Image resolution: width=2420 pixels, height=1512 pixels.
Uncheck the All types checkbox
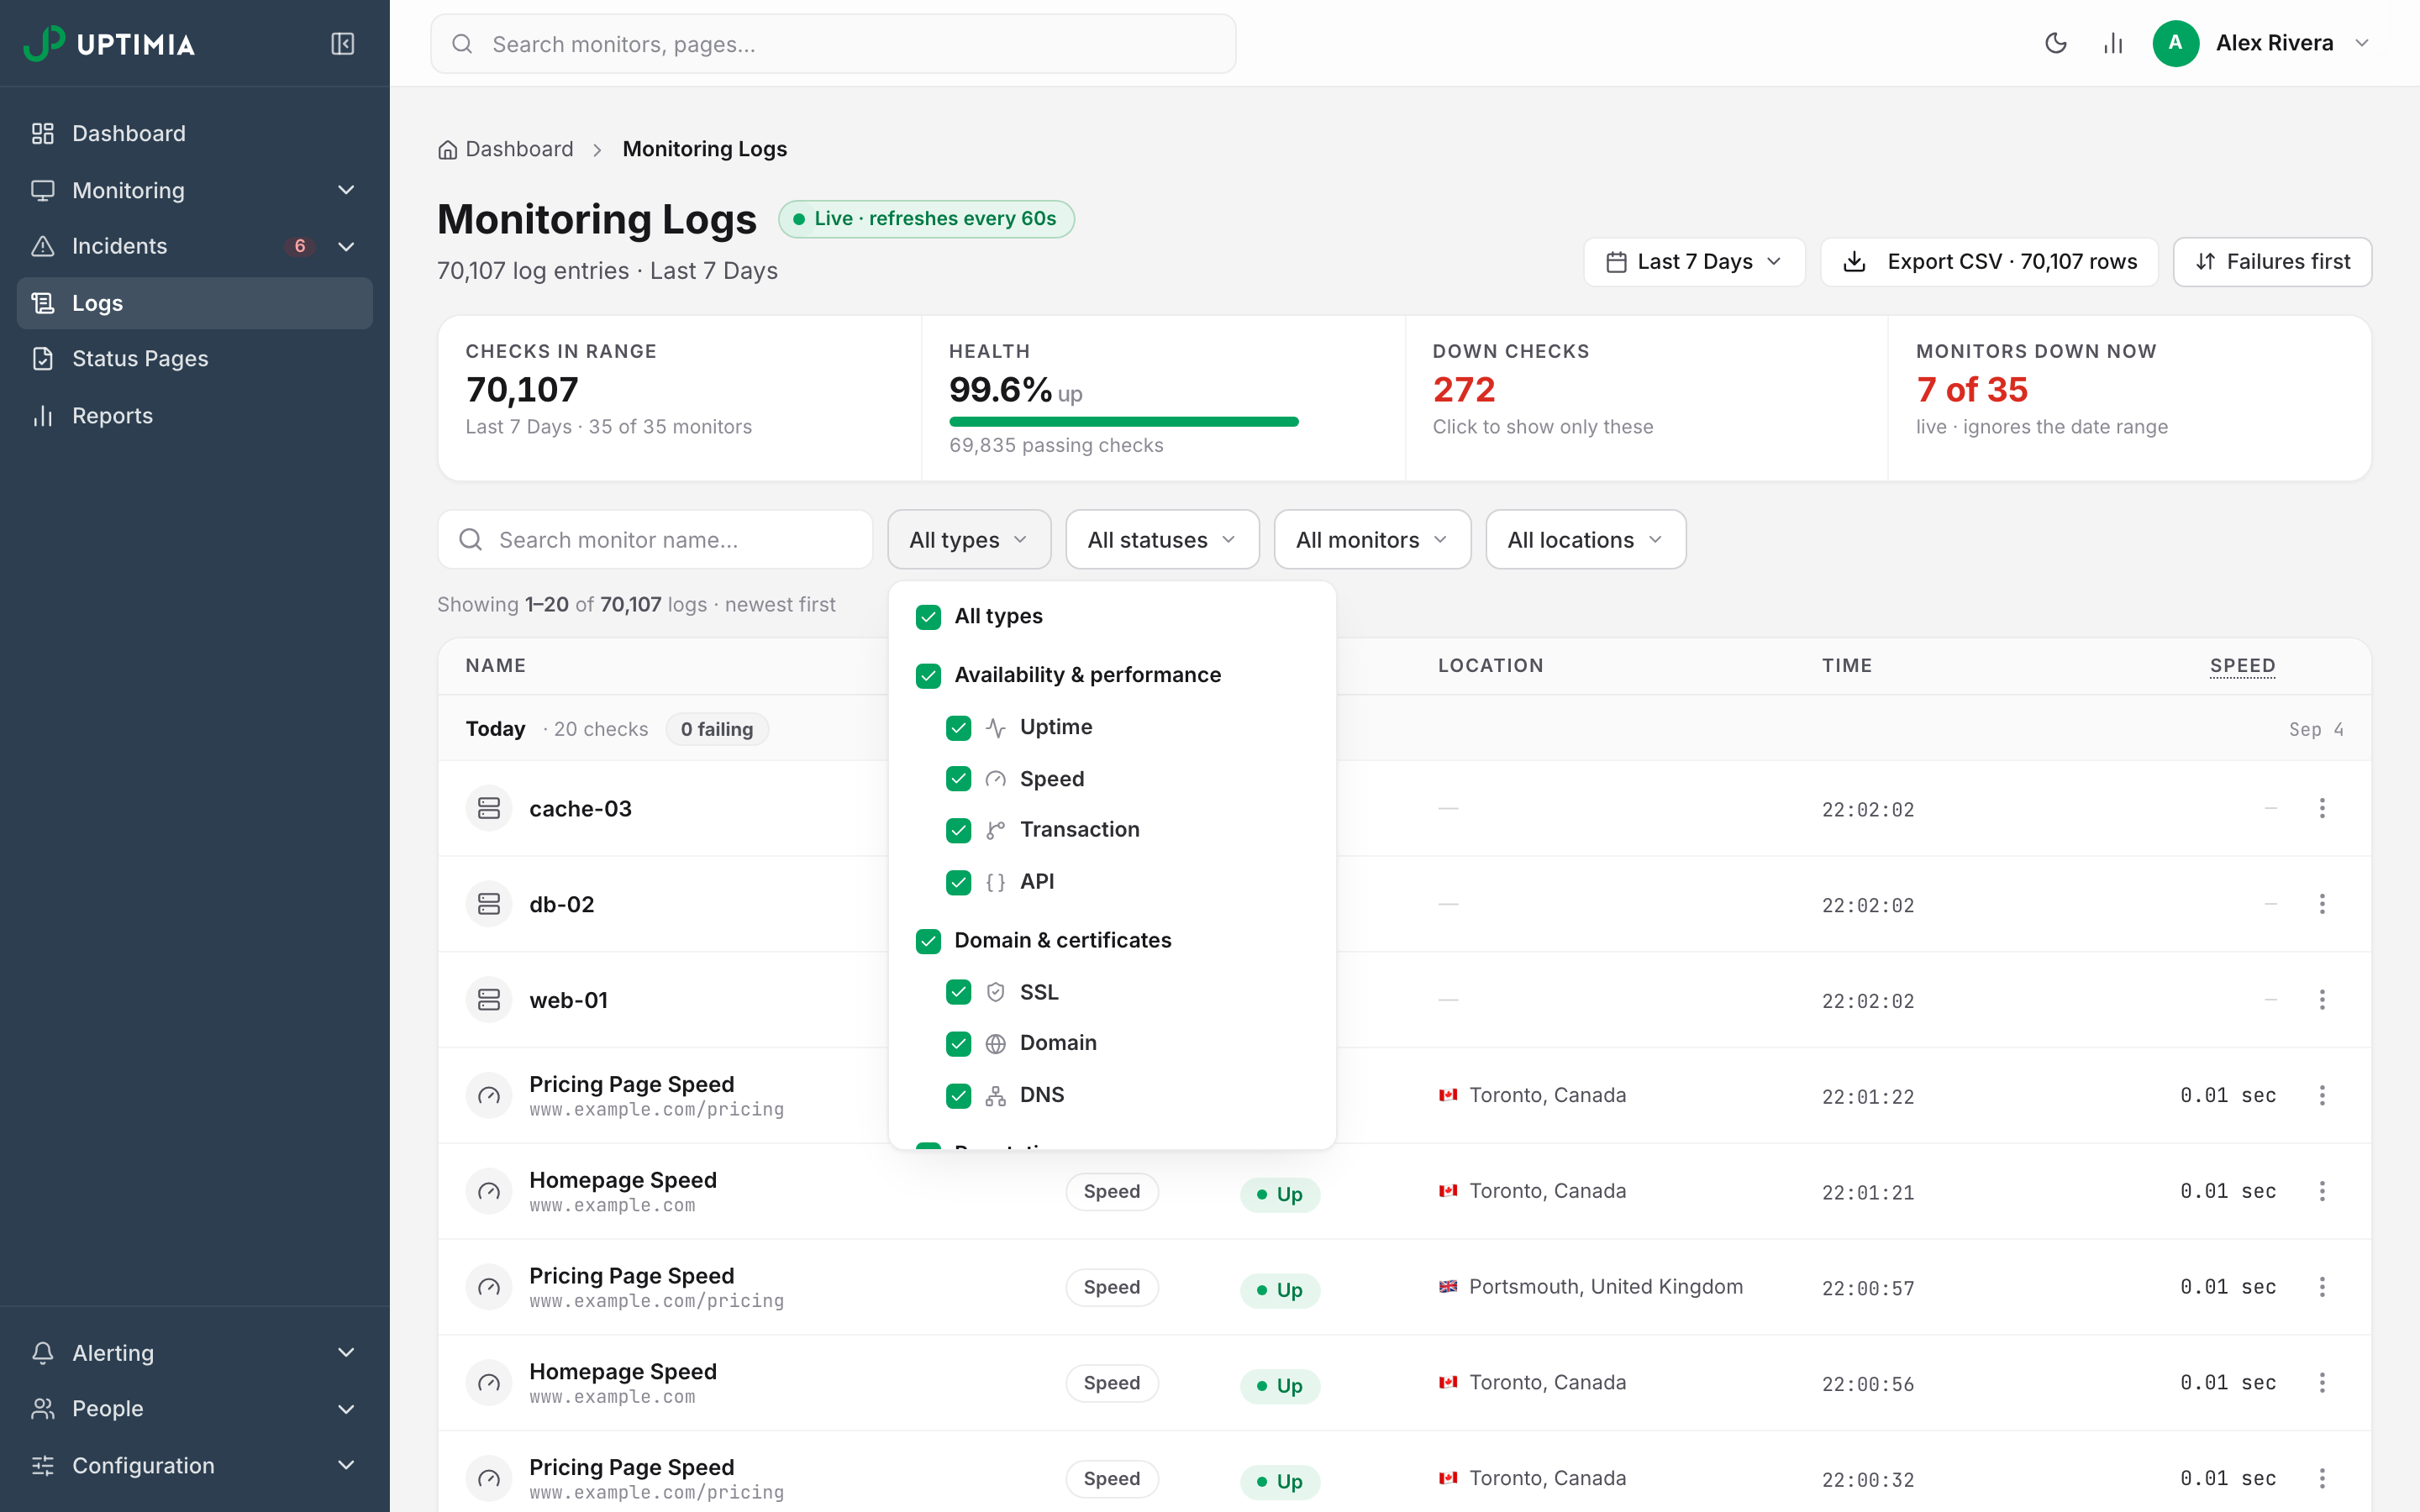point(928,617)
